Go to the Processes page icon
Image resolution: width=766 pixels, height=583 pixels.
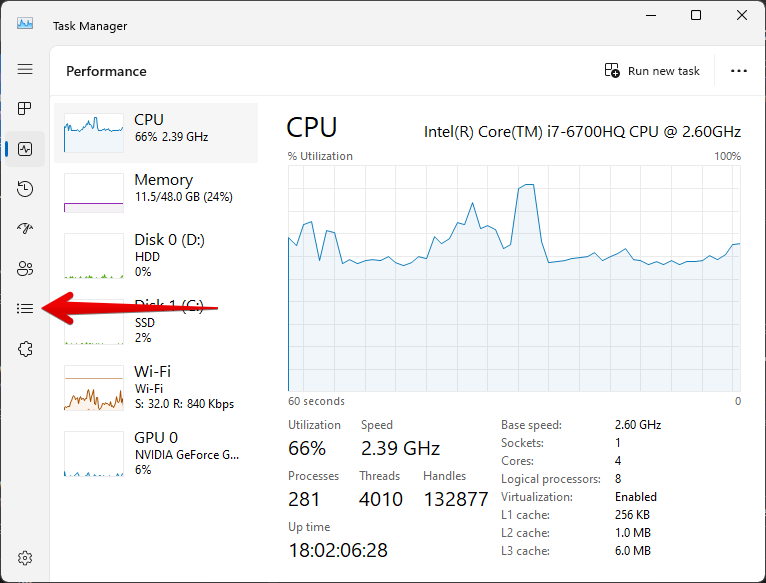click(25, 109)
